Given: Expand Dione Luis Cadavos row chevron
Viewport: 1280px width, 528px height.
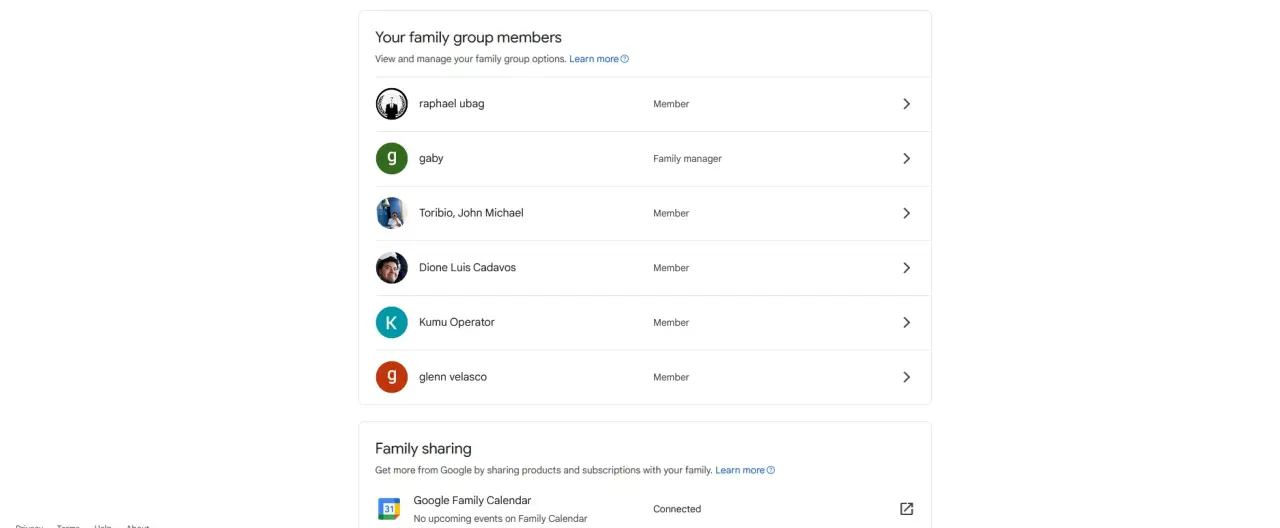Looking at the screenshot, I should click(x=906, y=268).
